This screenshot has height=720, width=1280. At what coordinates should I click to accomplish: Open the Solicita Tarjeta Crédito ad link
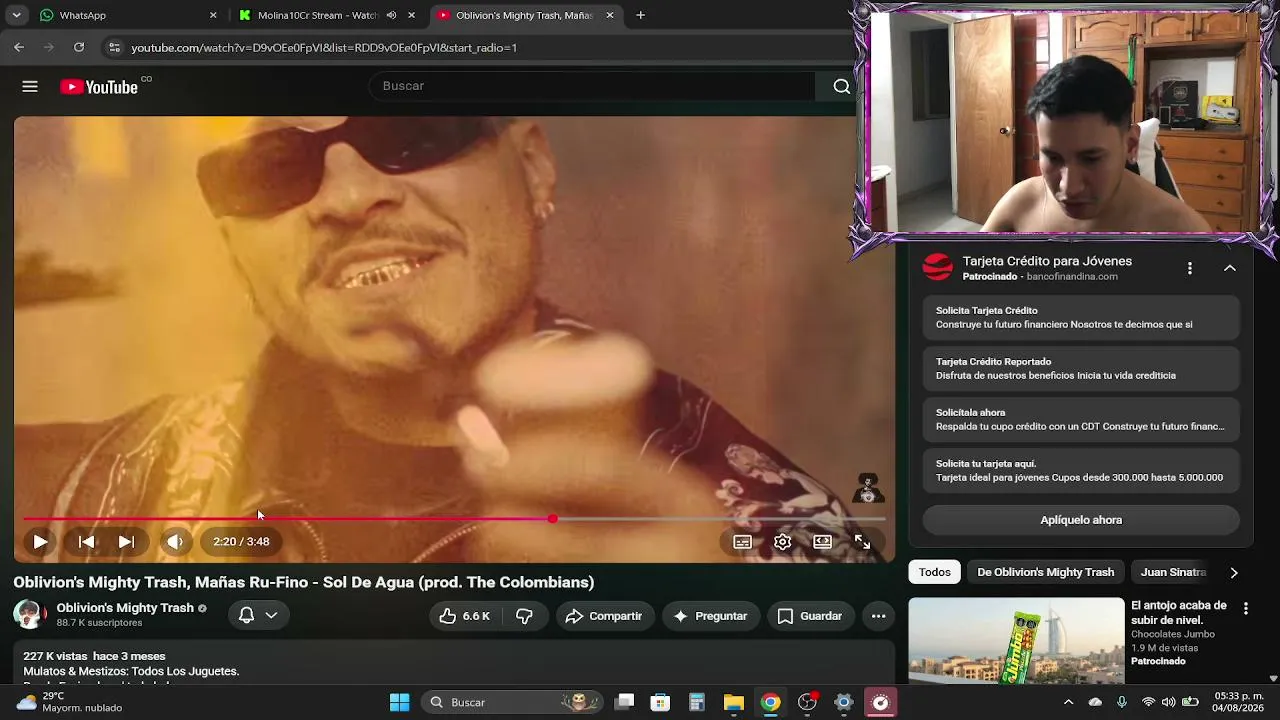coord(1081,318)
